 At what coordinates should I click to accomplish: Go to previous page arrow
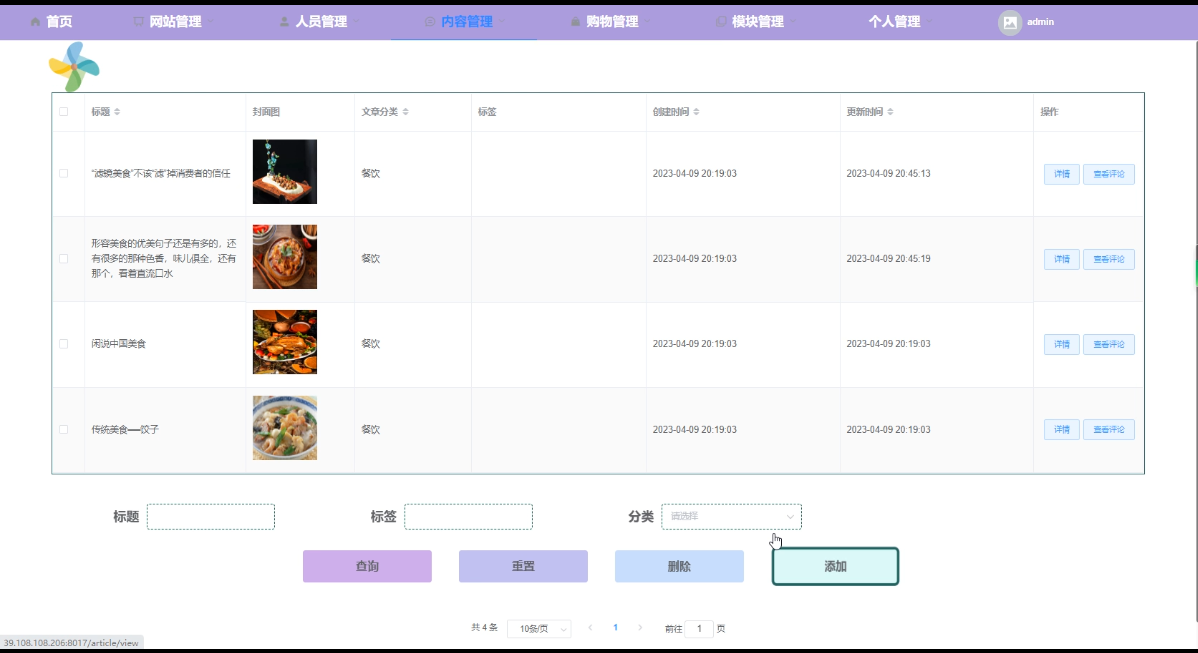(x=590, y=628)
